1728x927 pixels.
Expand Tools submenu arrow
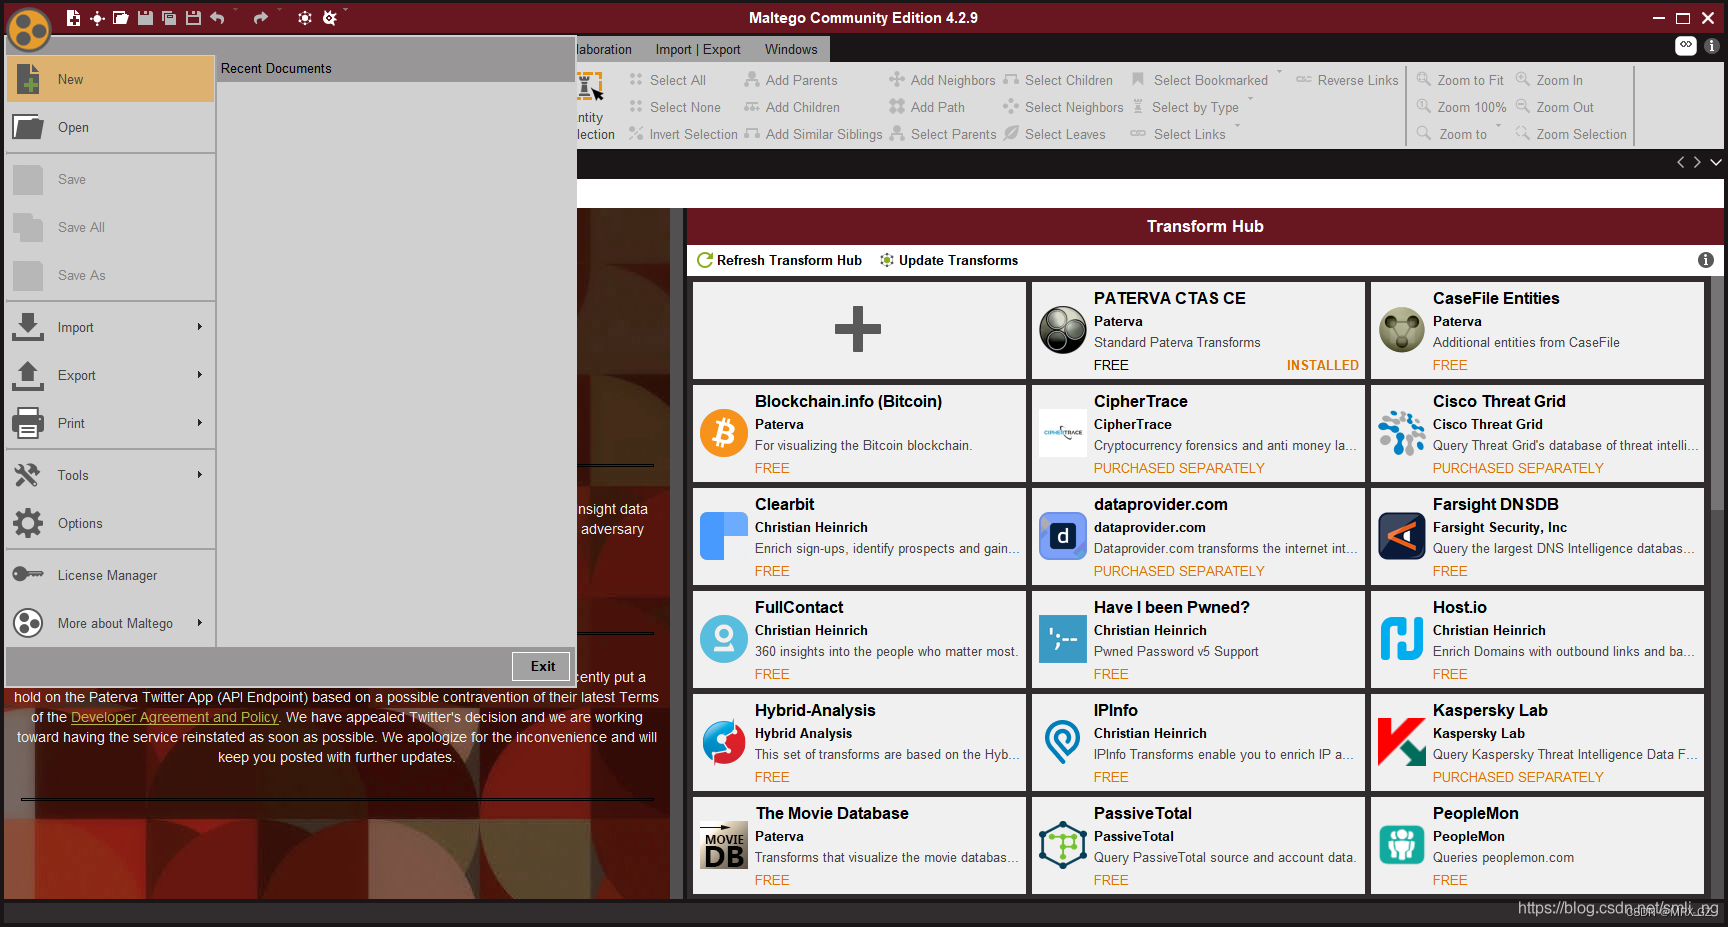pos(200,475)
